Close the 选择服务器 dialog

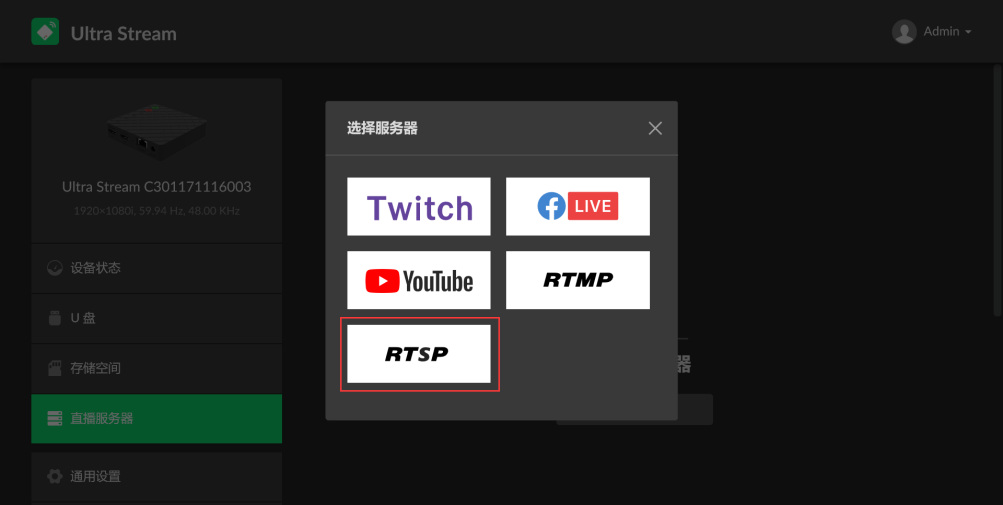(655, 129)
